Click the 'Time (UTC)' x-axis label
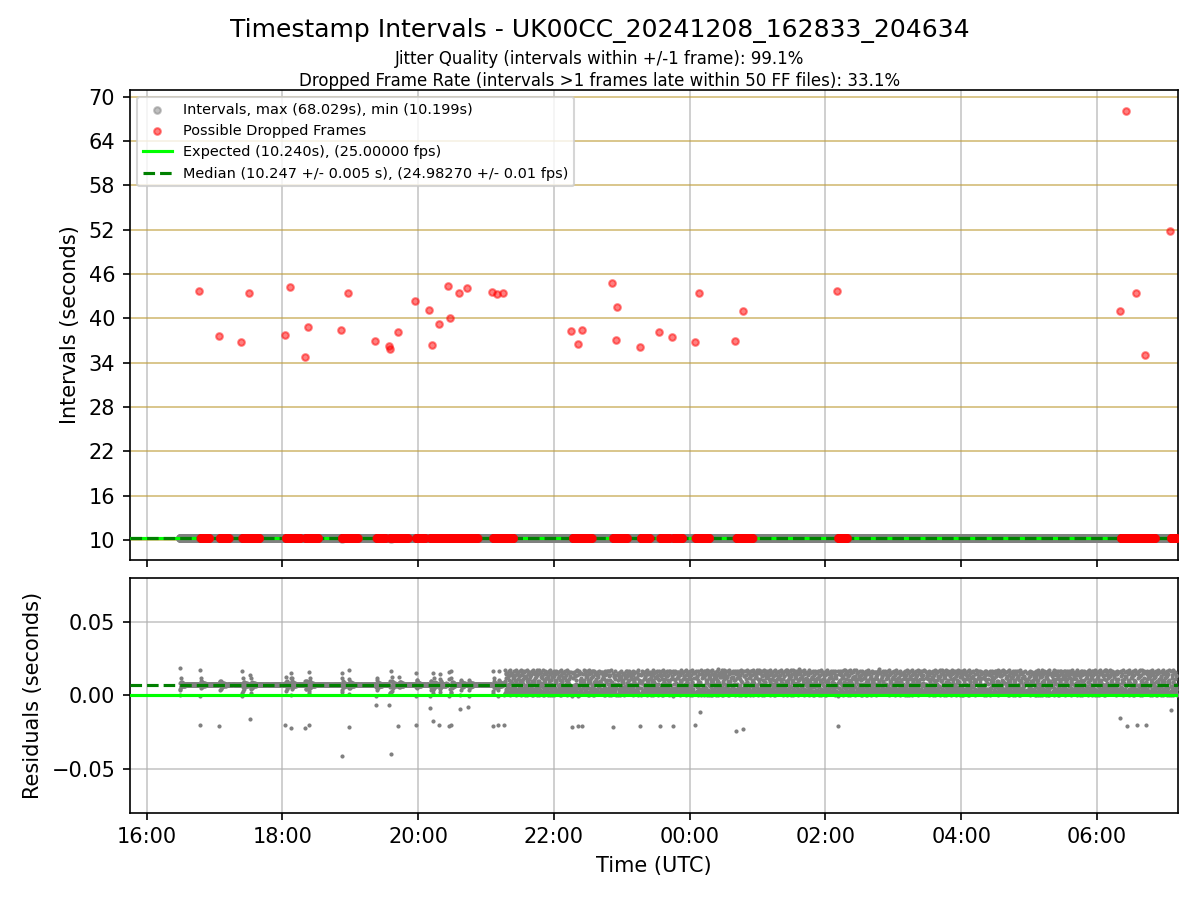The image size is (1200, 900). (653, 865)
